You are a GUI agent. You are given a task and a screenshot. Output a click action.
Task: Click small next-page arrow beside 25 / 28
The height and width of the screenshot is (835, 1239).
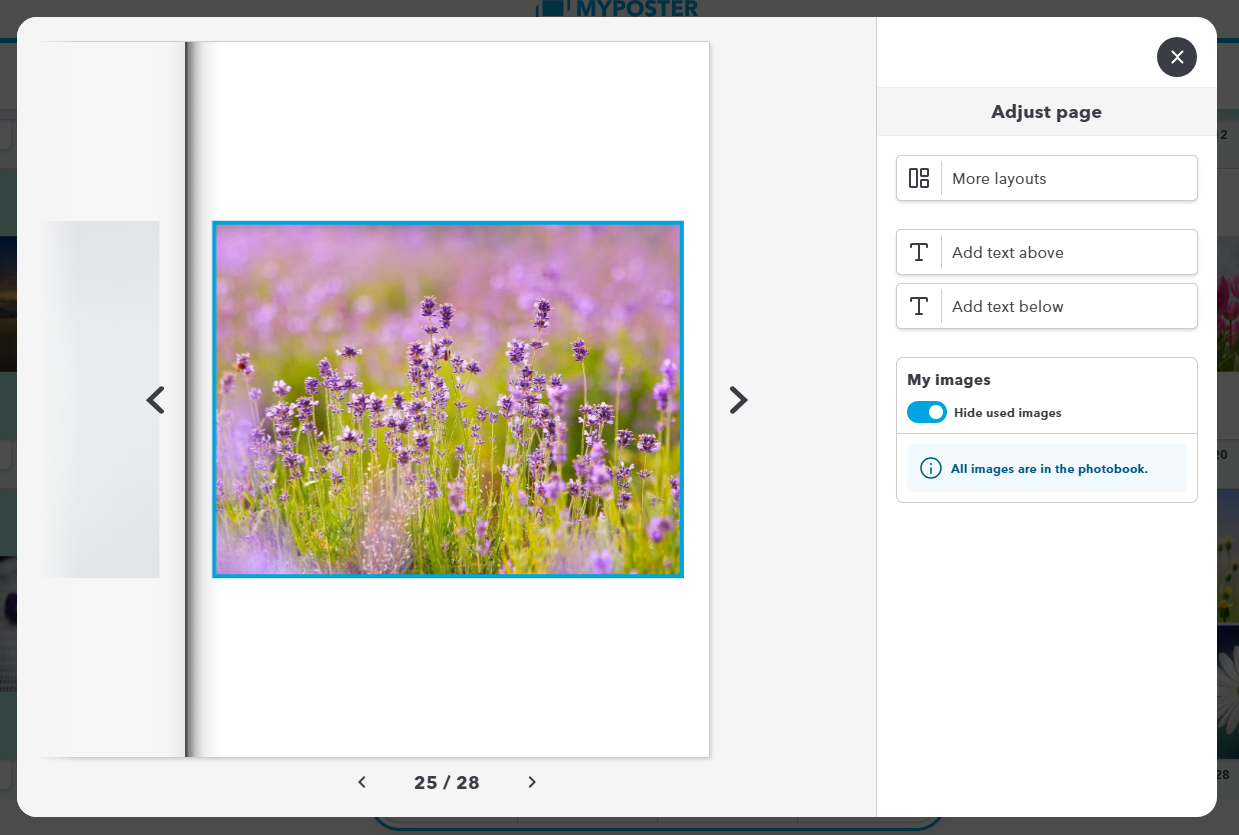coord(532,782)
